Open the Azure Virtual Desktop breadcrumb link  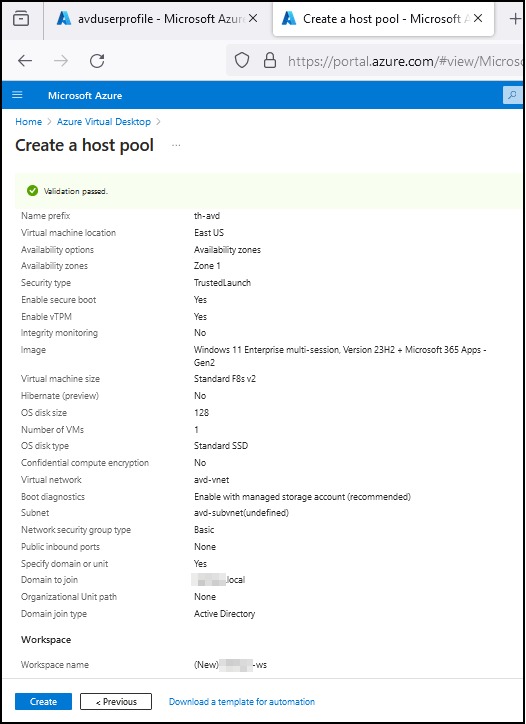click(104, 121)
